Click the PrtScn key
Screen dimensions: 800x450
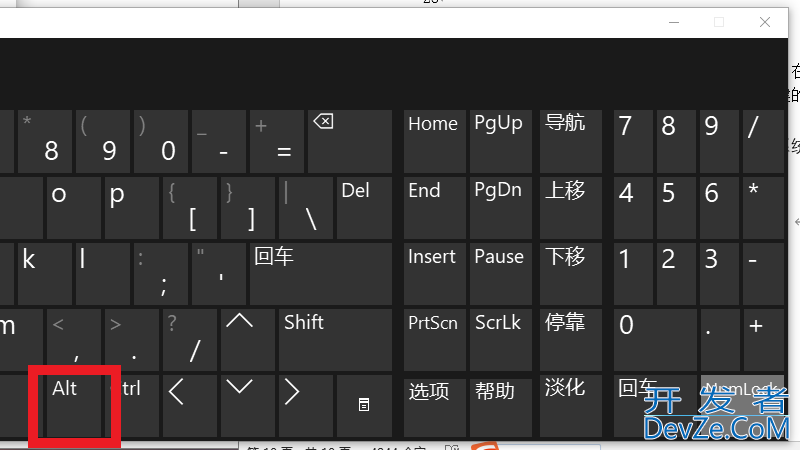(435, 340)
